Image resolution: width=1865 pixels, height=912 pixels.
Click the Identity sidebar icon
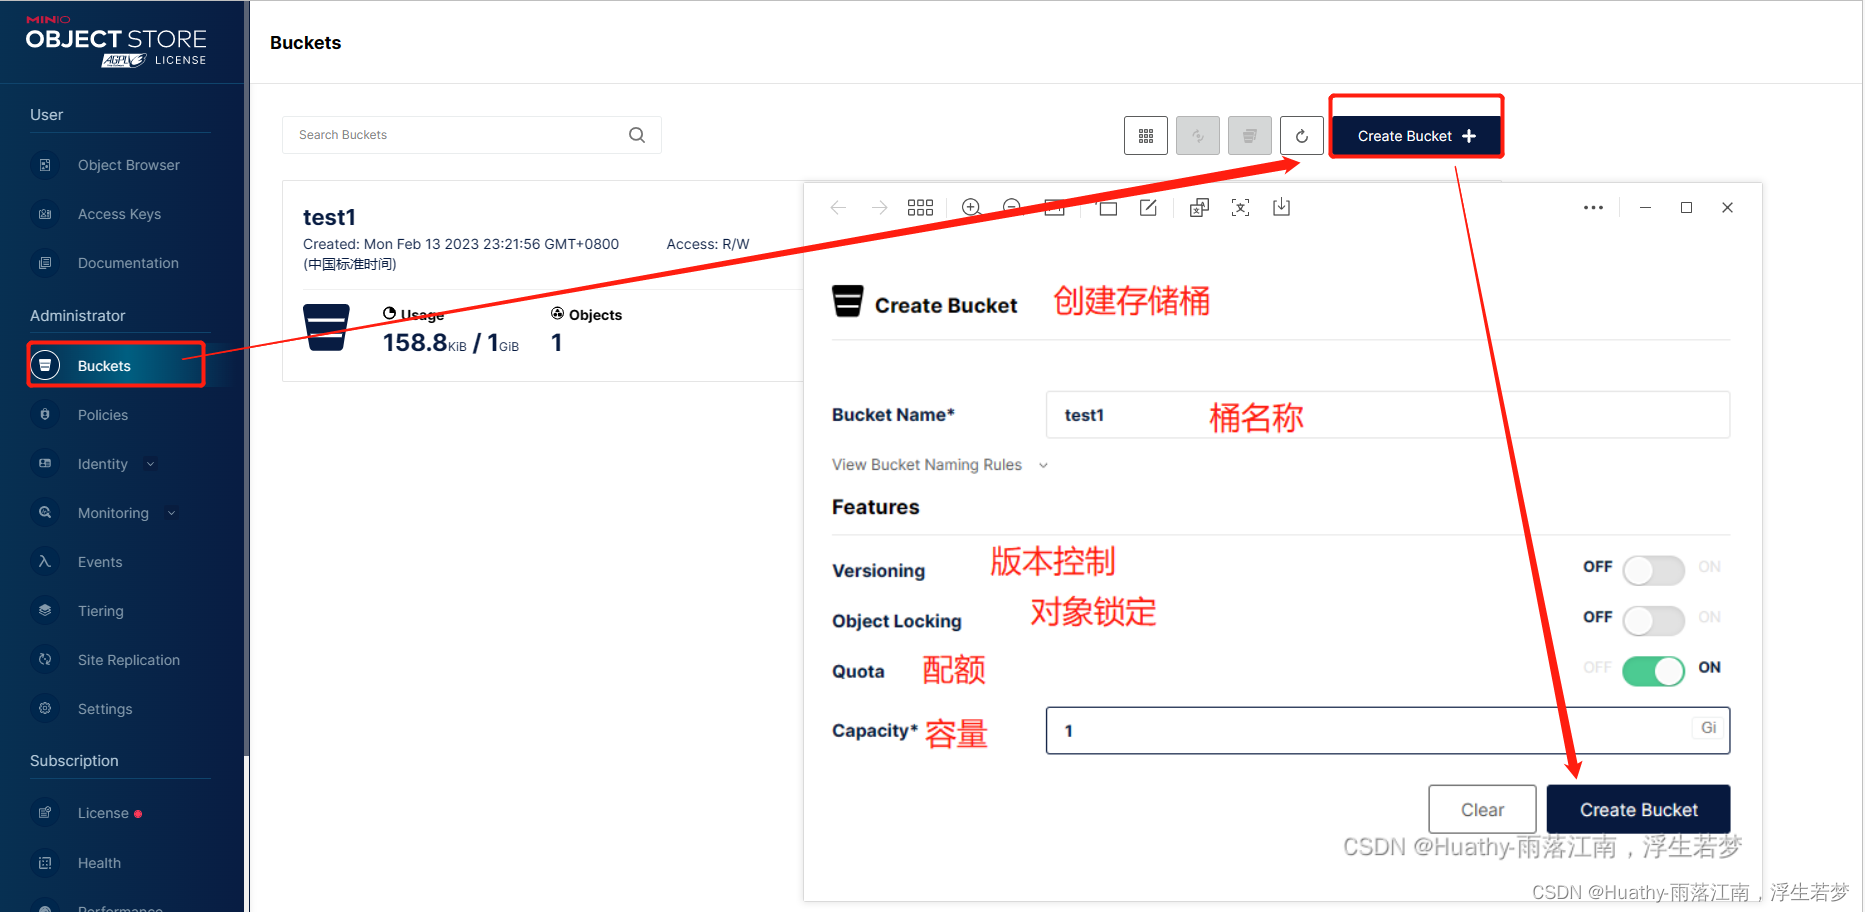pyautogui.click(x=45, y=463)
